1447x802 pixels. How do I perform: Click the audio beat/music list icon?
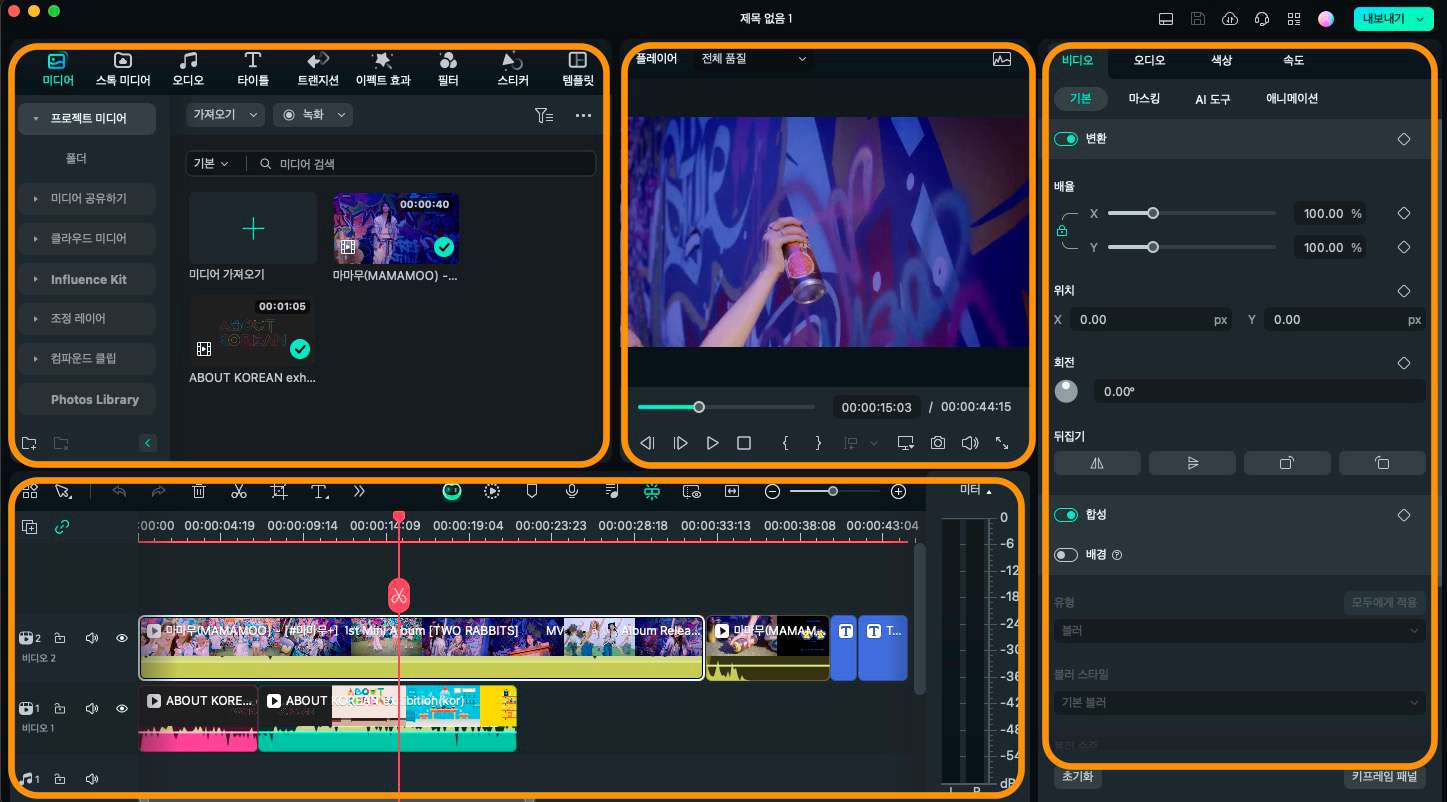(612, 491)
